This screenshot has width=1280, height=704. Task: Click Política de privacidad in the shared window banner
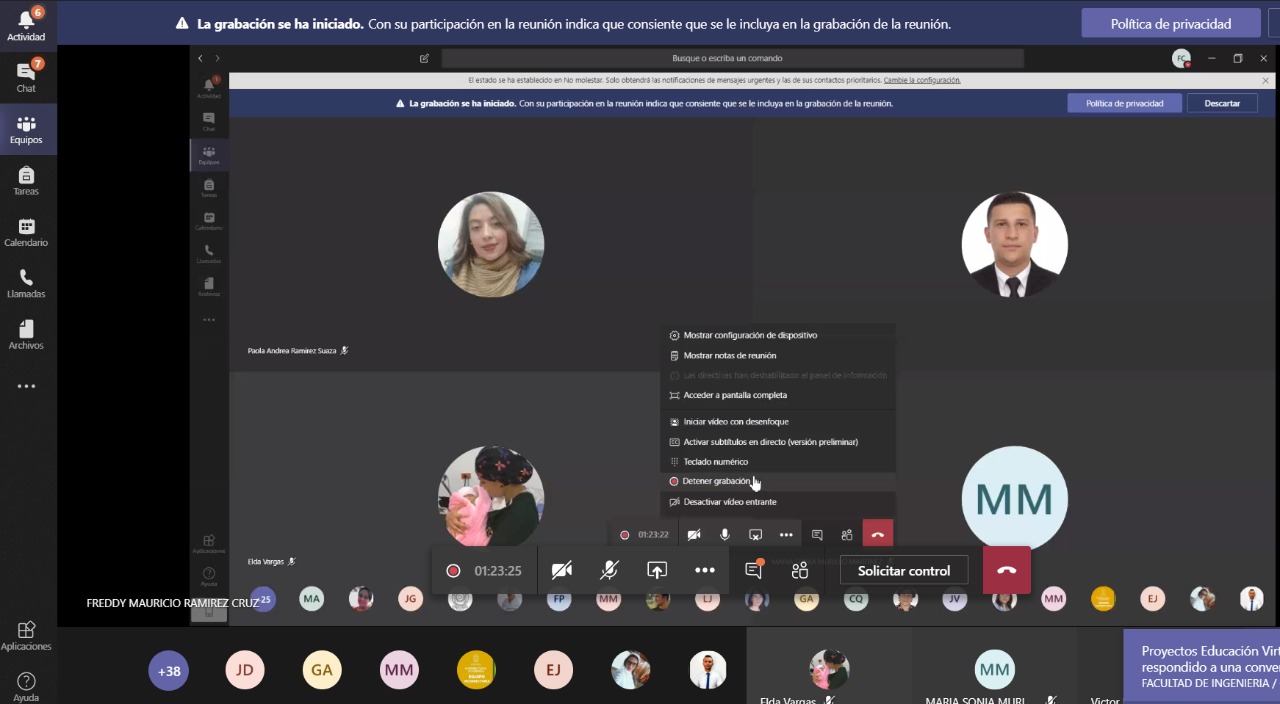(x=1125, y=103)
